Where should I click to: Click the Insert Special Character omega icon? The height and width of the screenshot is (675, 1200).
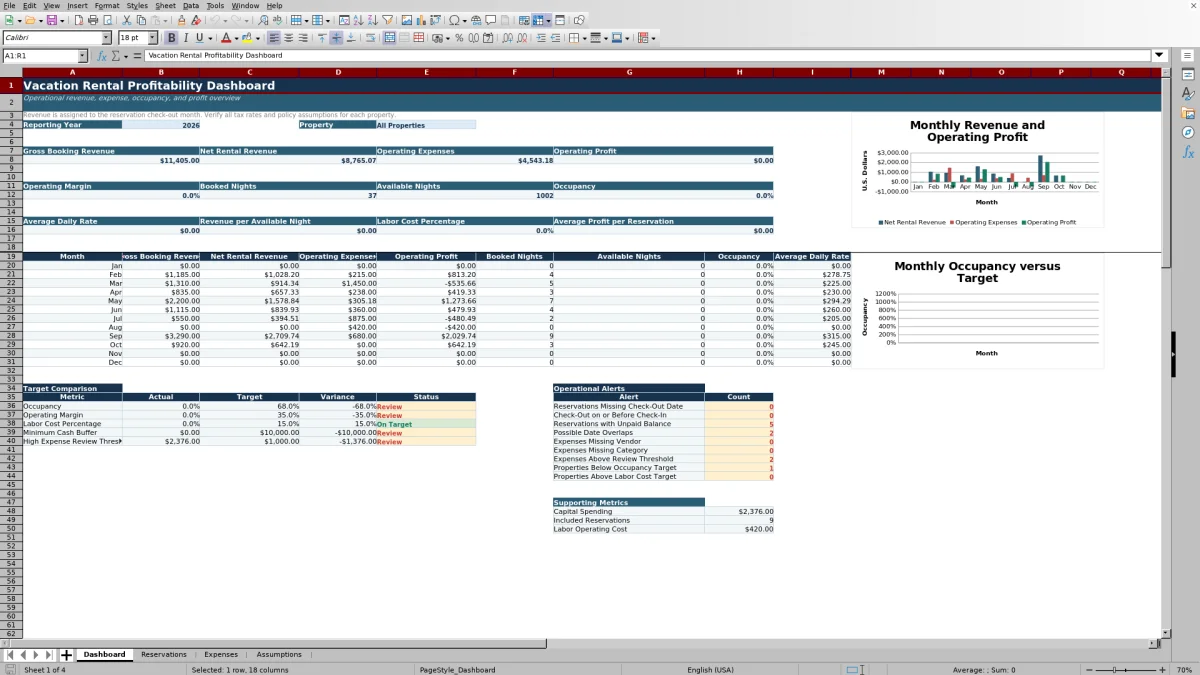tap(454, 20)
